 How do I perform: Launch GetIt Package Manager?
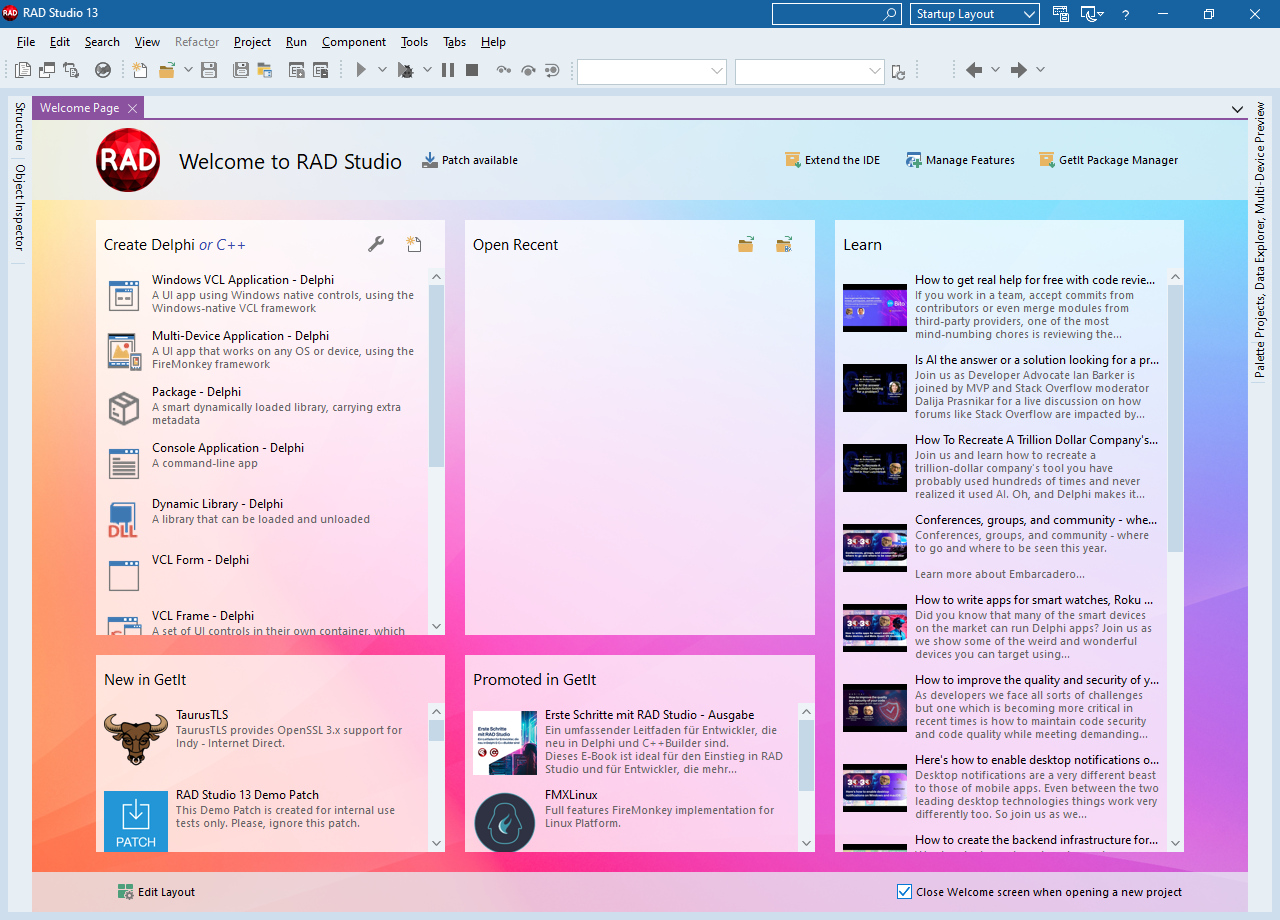pyautogui.click(x=1108, y=160)
